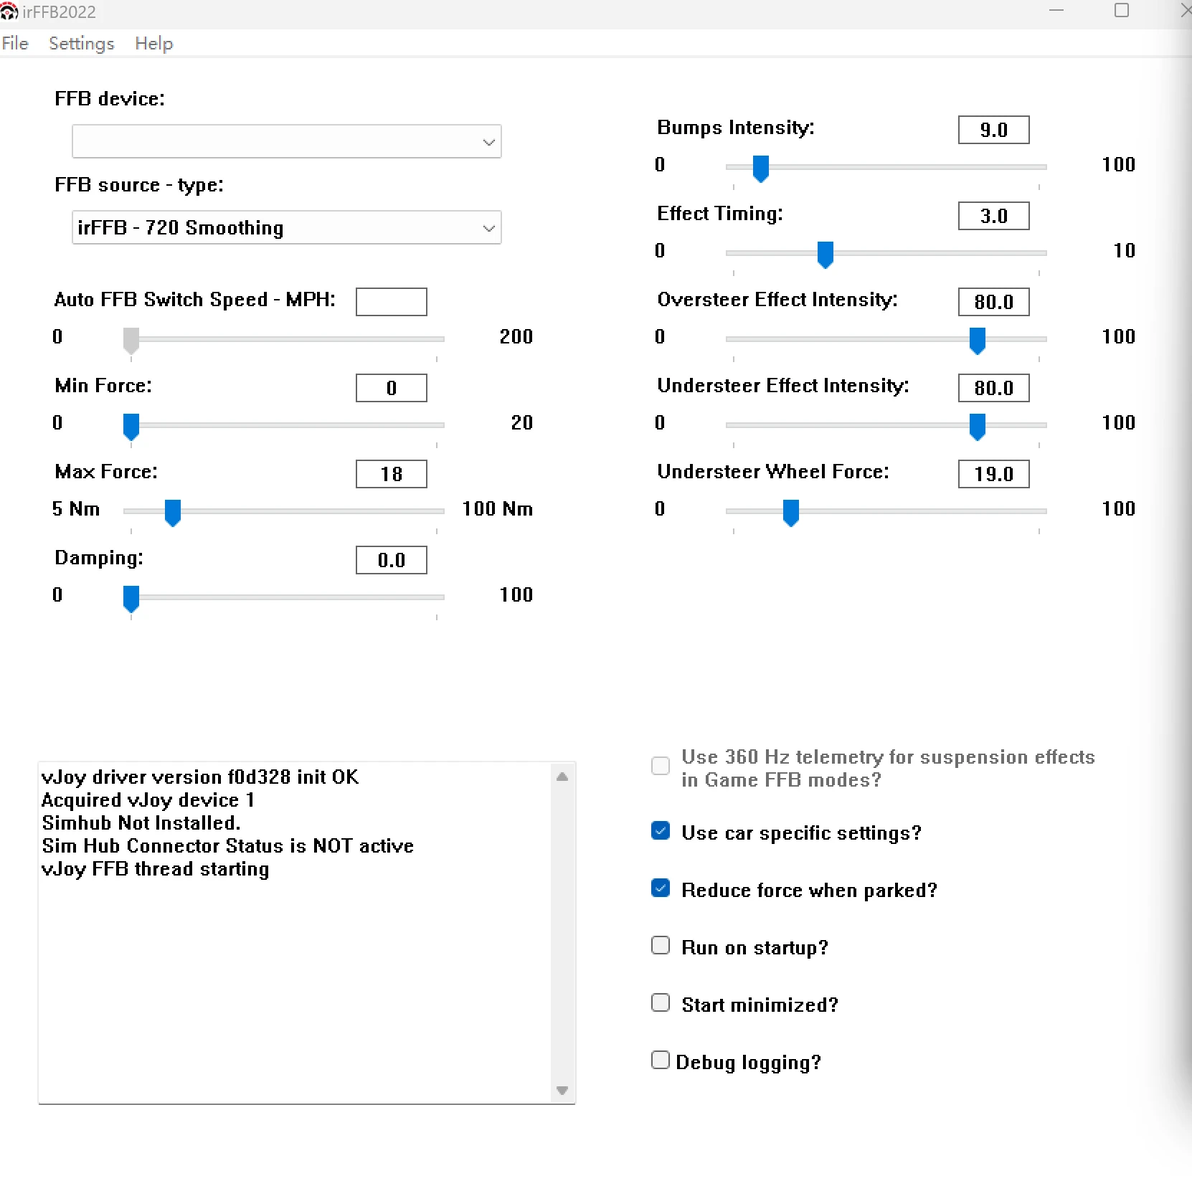Maximize the irFFB2022 window
This screenshot has width=1192, height=1186.
pos(1121,11)
